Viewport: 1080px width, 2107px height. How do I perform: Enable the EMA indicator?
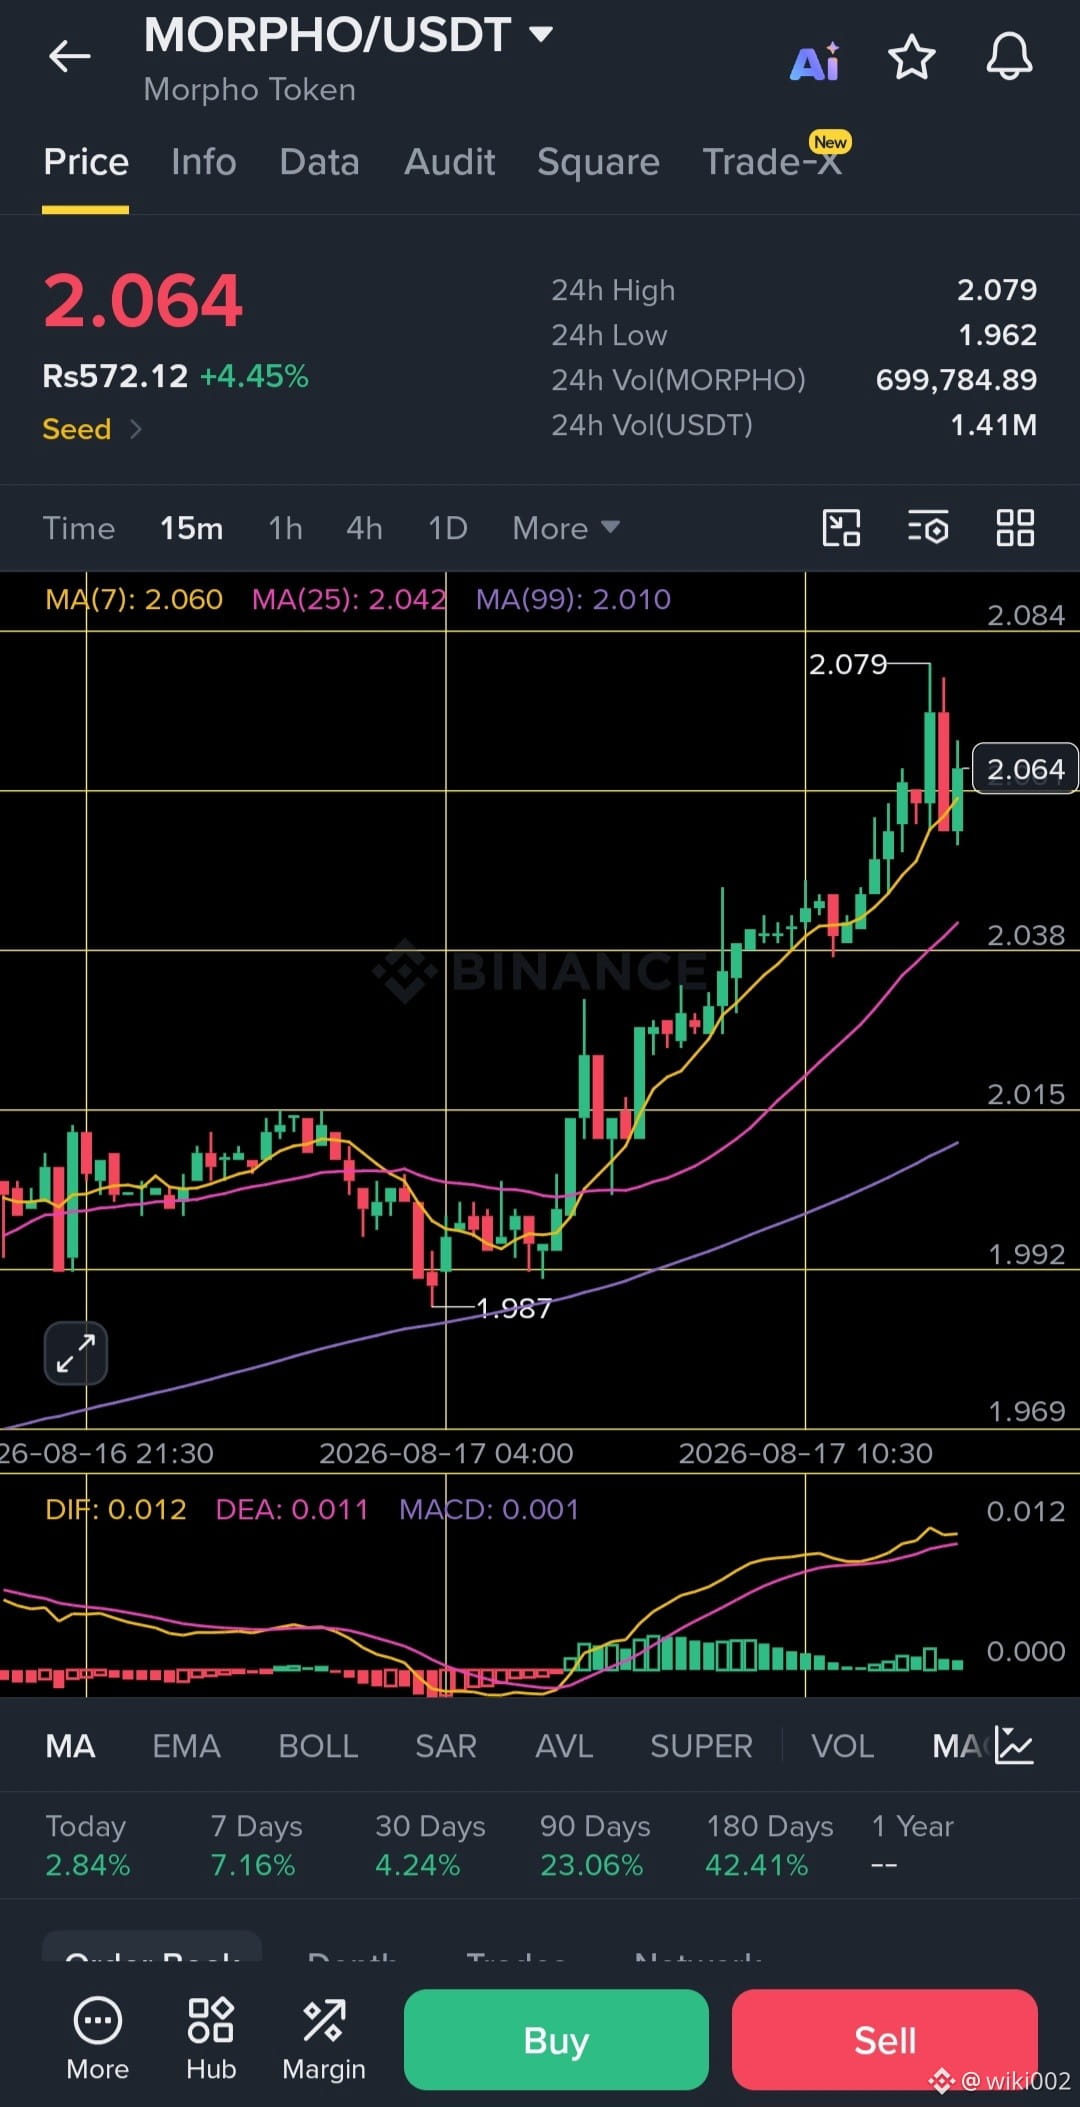tap(186, 1746)
